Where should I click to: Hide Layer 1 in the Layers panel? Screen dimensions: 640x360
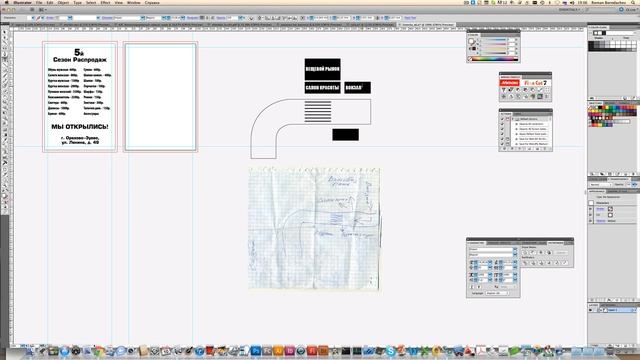click(x=591, y=310)
